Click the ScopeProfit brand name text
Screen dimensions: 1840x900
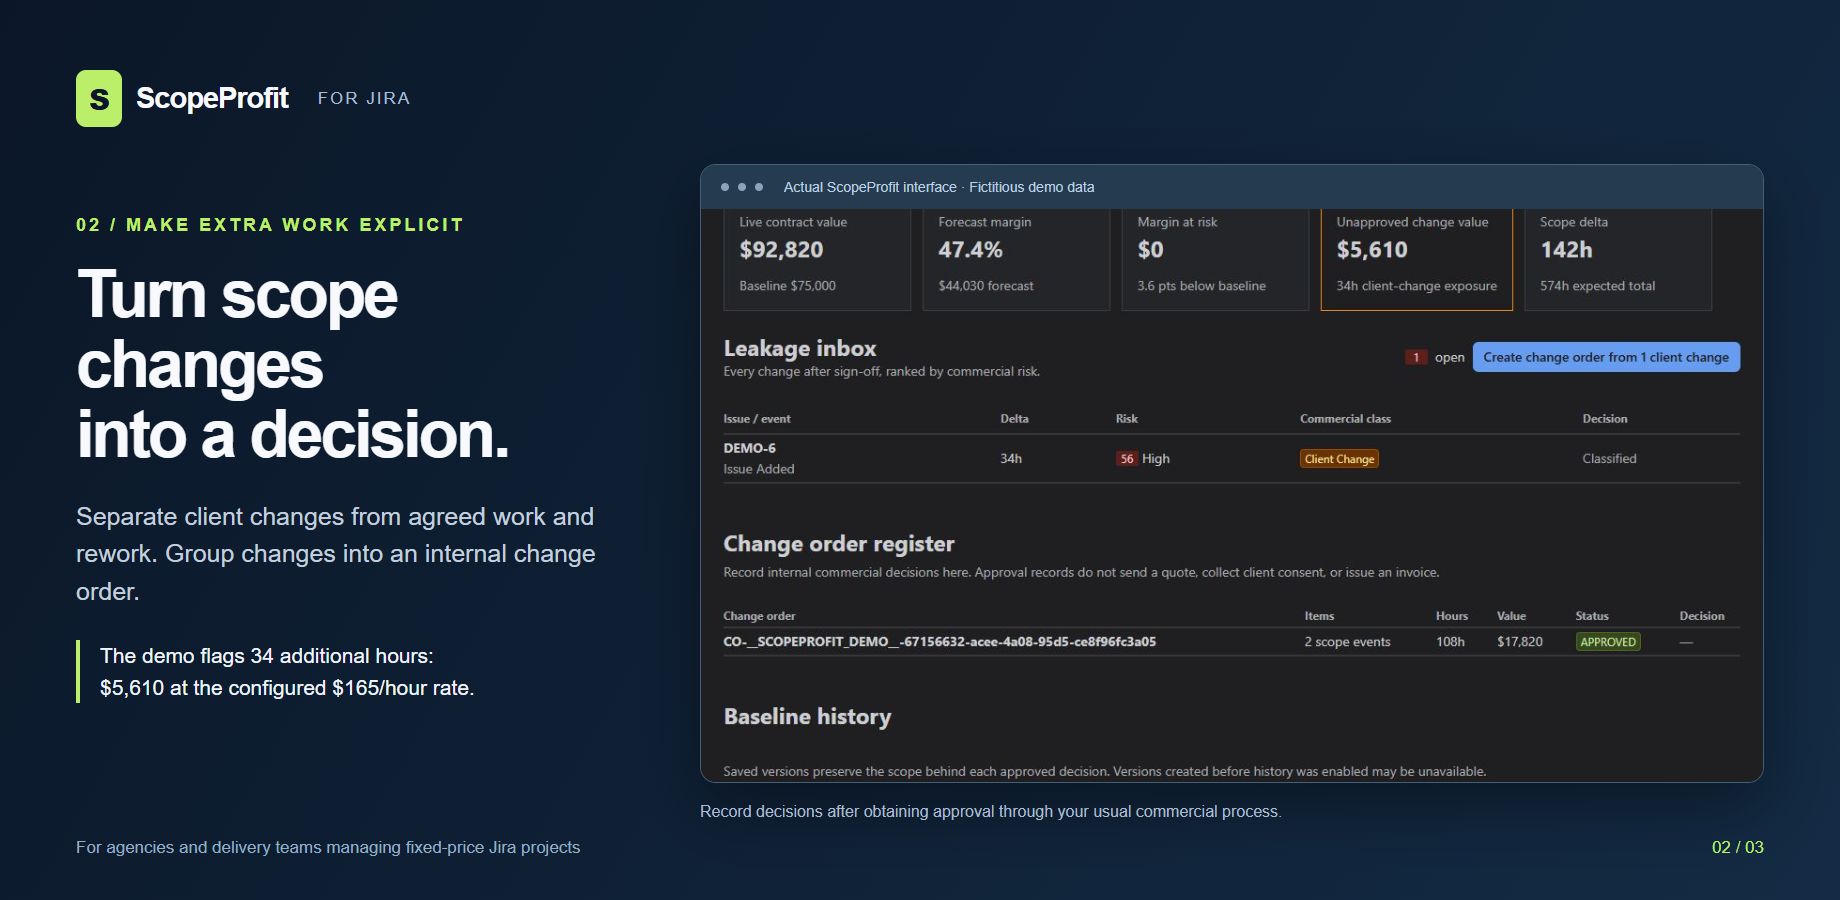tap(212, 98)
